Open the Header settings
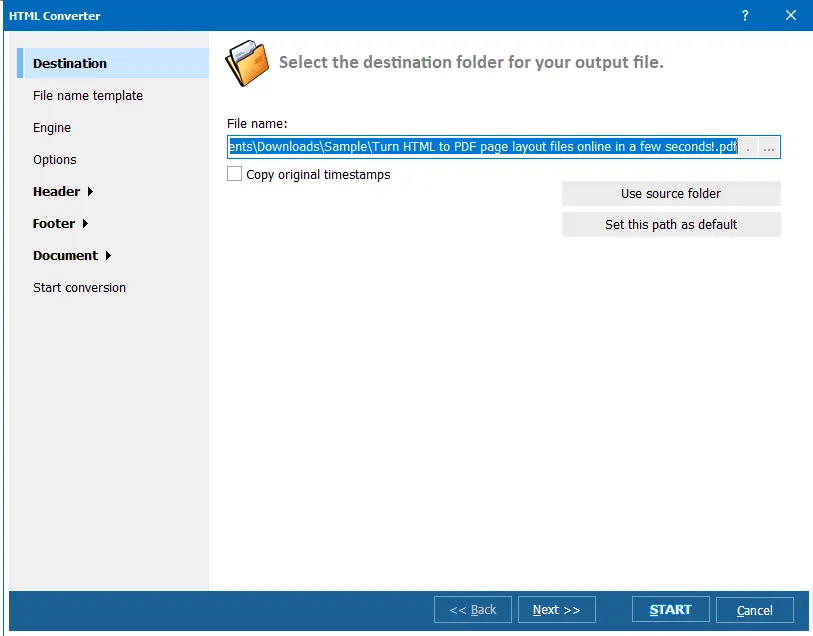Screen dimensions: 813x636 click(x=57, y=192)
